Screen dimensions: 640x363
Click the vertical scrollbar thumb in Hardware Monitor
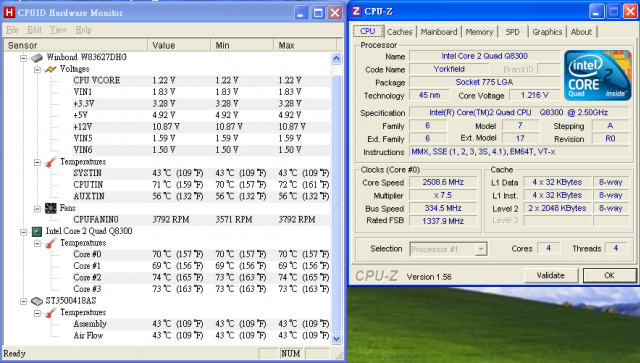click(x=336, y=203)
